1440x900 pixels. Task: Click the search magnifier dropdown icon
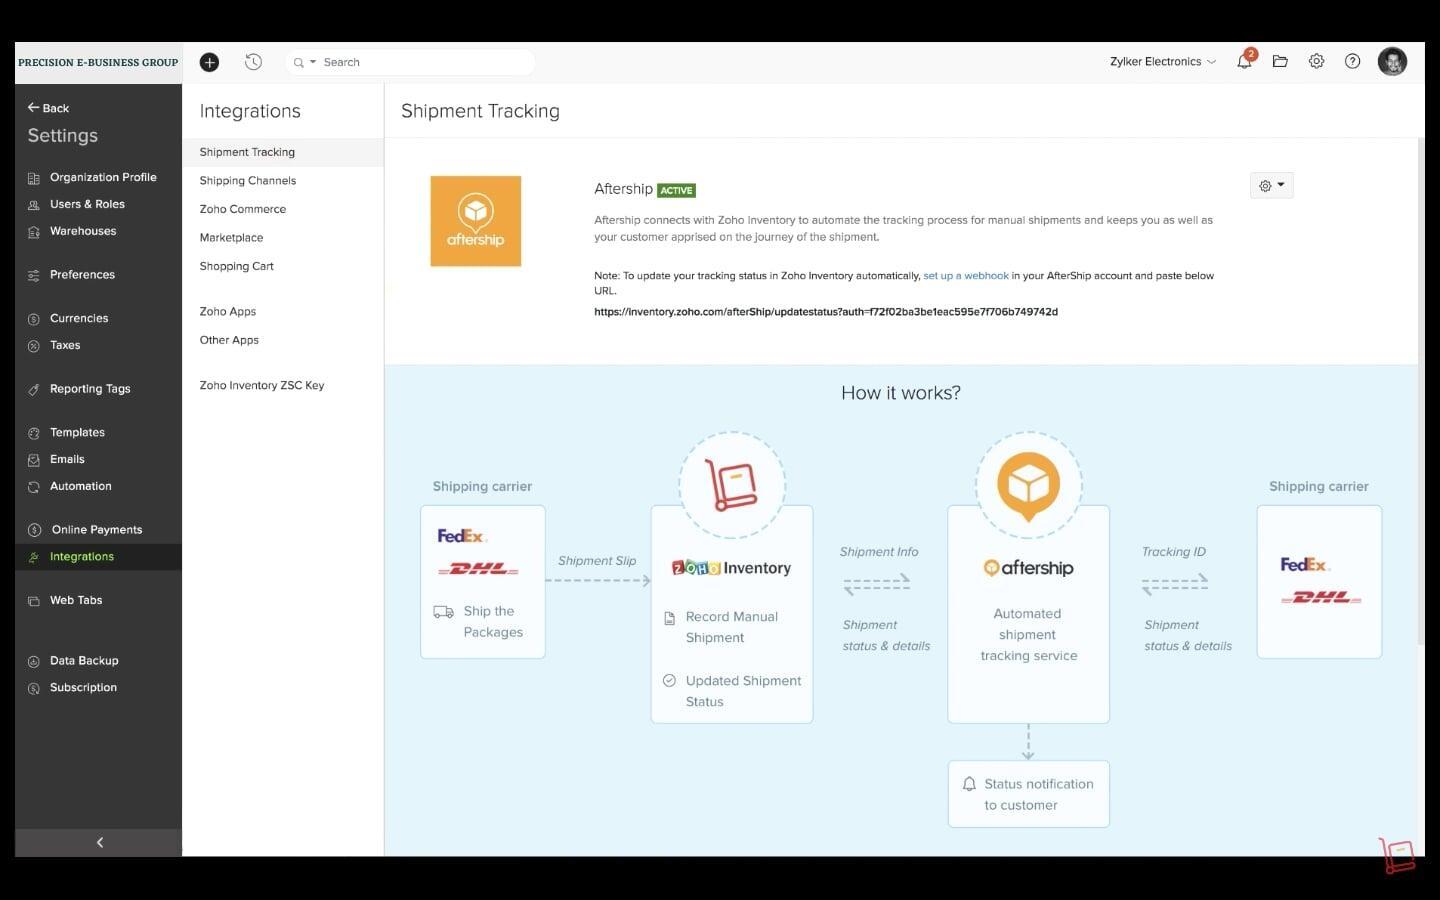pyautogui.click(x=304, y=62)
